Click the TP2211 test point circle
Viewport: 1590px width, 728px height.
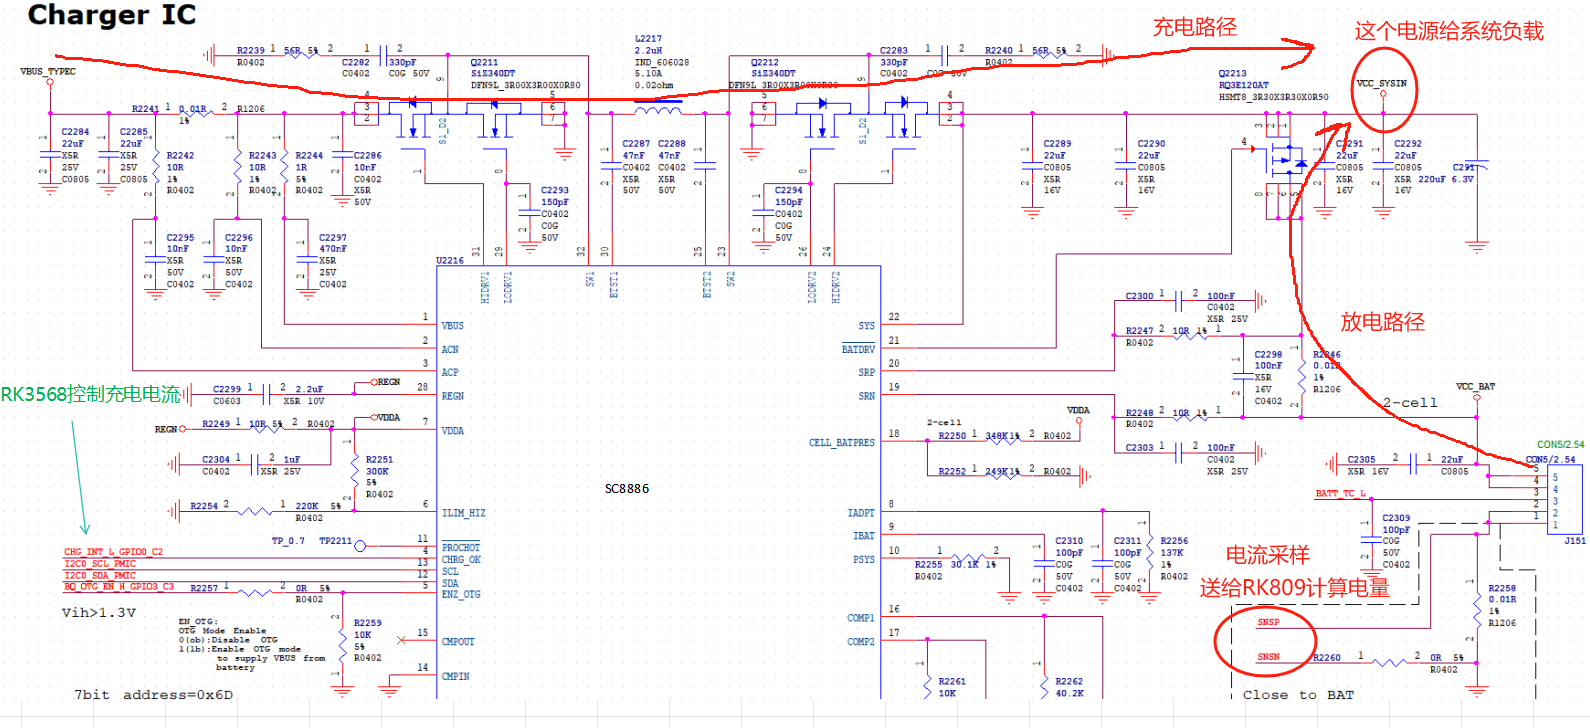(x=360, y=545)
